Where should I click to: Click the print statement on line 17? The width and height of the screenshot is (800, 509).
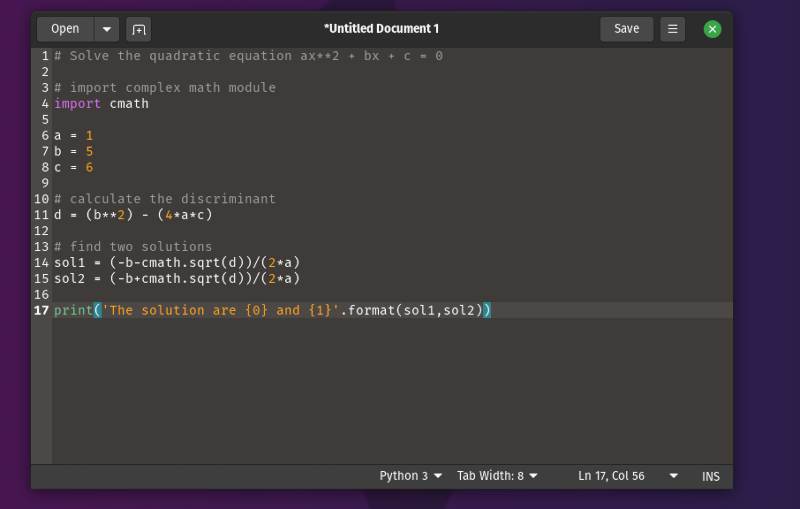(272, 310)
